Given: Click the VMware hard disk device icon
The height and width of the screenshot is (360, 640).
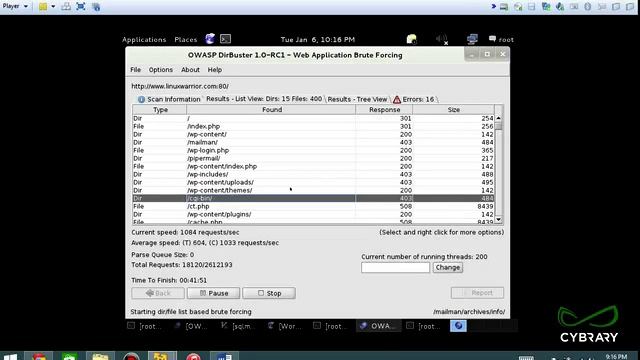Looking at the screenshot, I should click(x=504, y=7).
